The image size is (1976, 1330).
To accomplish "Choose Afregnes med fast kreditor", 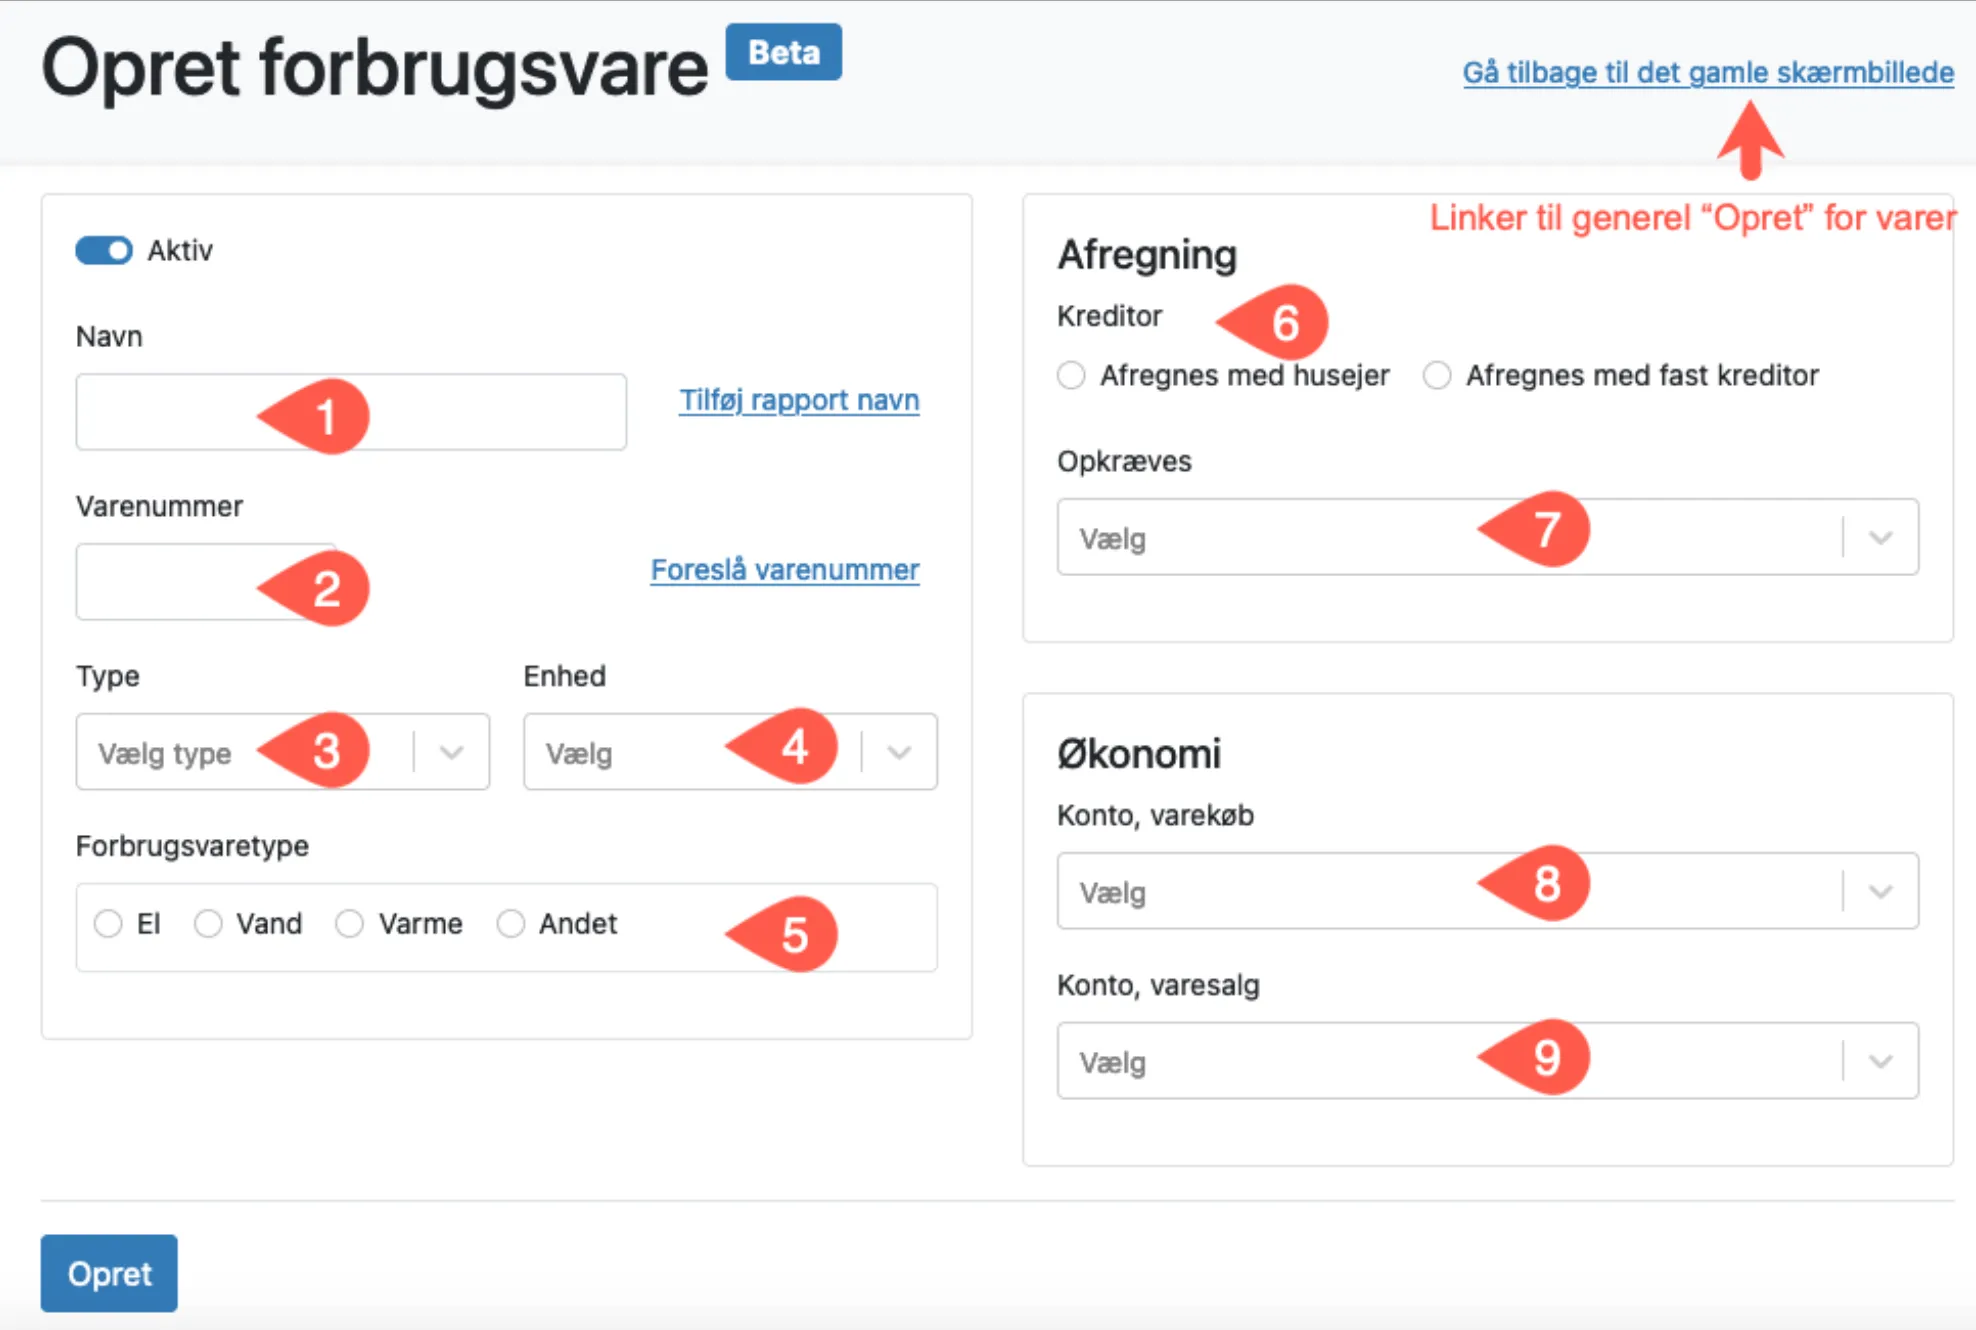I will pos(1437,376).
